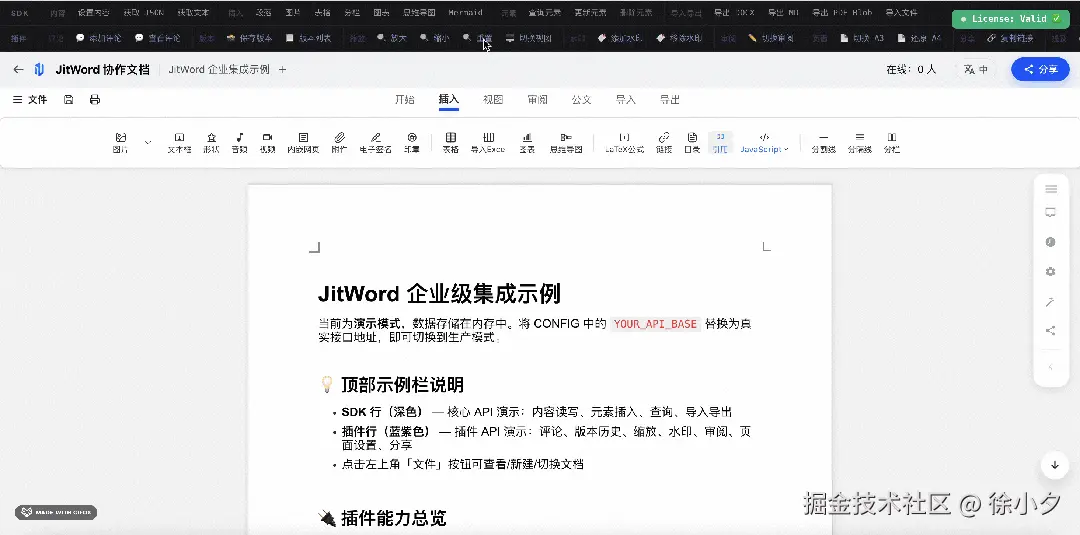Collapse the right sidebar chevron
This screenshot has width=1080, height=535.
tap(1050, 367)
